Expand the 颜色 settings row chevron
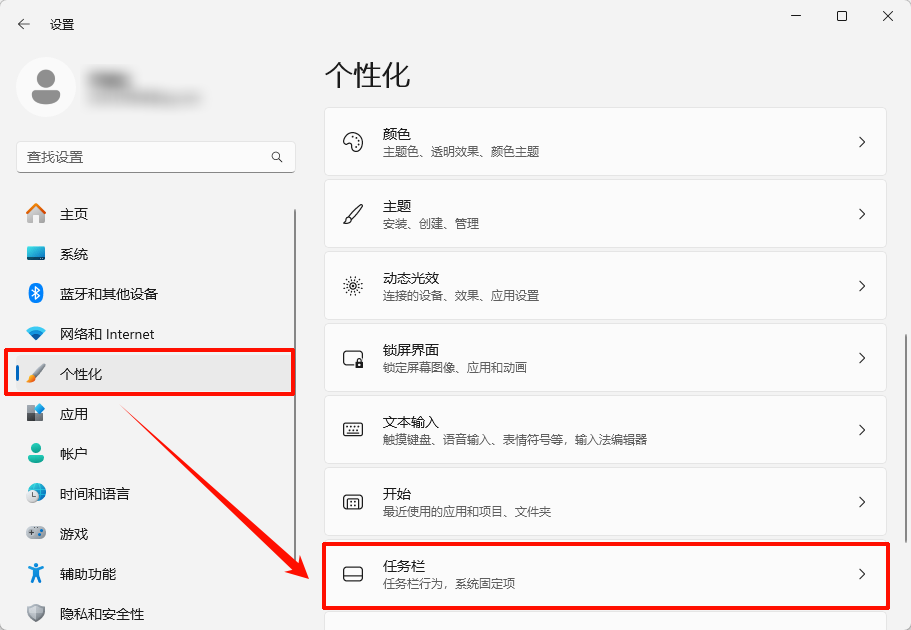This screenshot has width=911, height=630. pyautogui.click(x=862, y=141)
